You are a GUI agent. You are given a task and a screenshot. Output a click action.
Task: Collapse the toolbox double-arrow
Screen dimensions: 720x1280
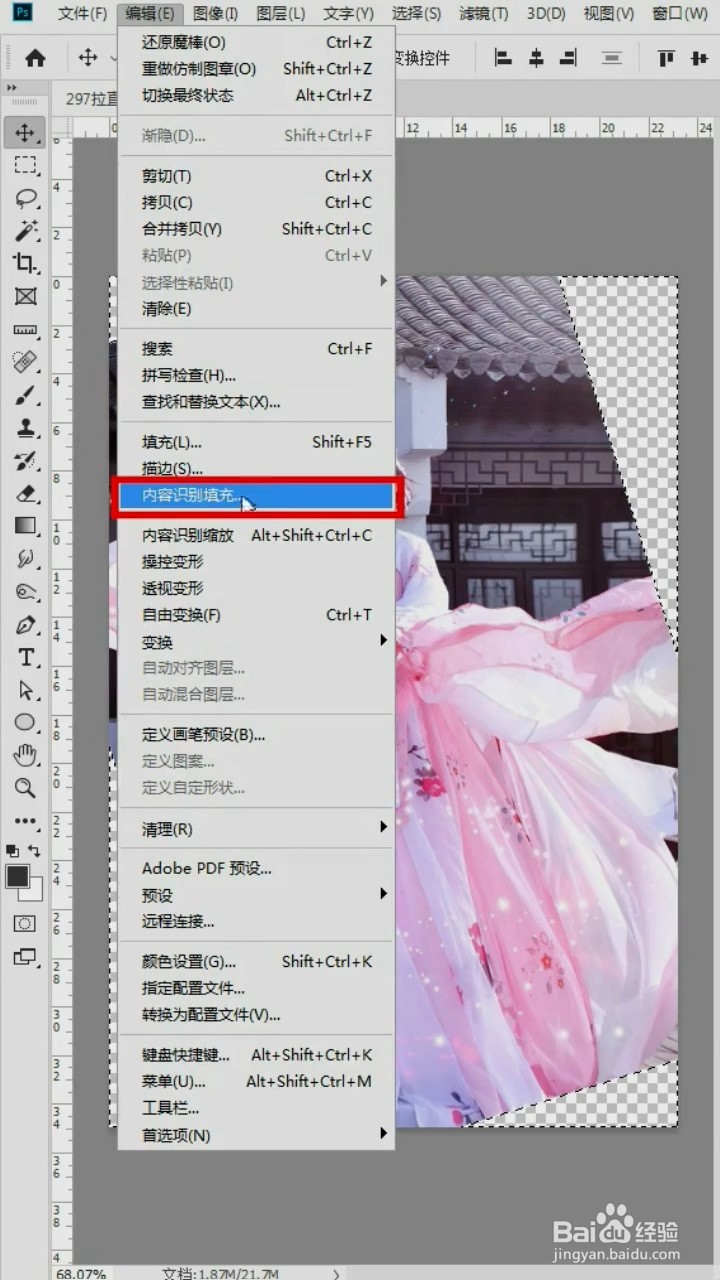(12, 88)
